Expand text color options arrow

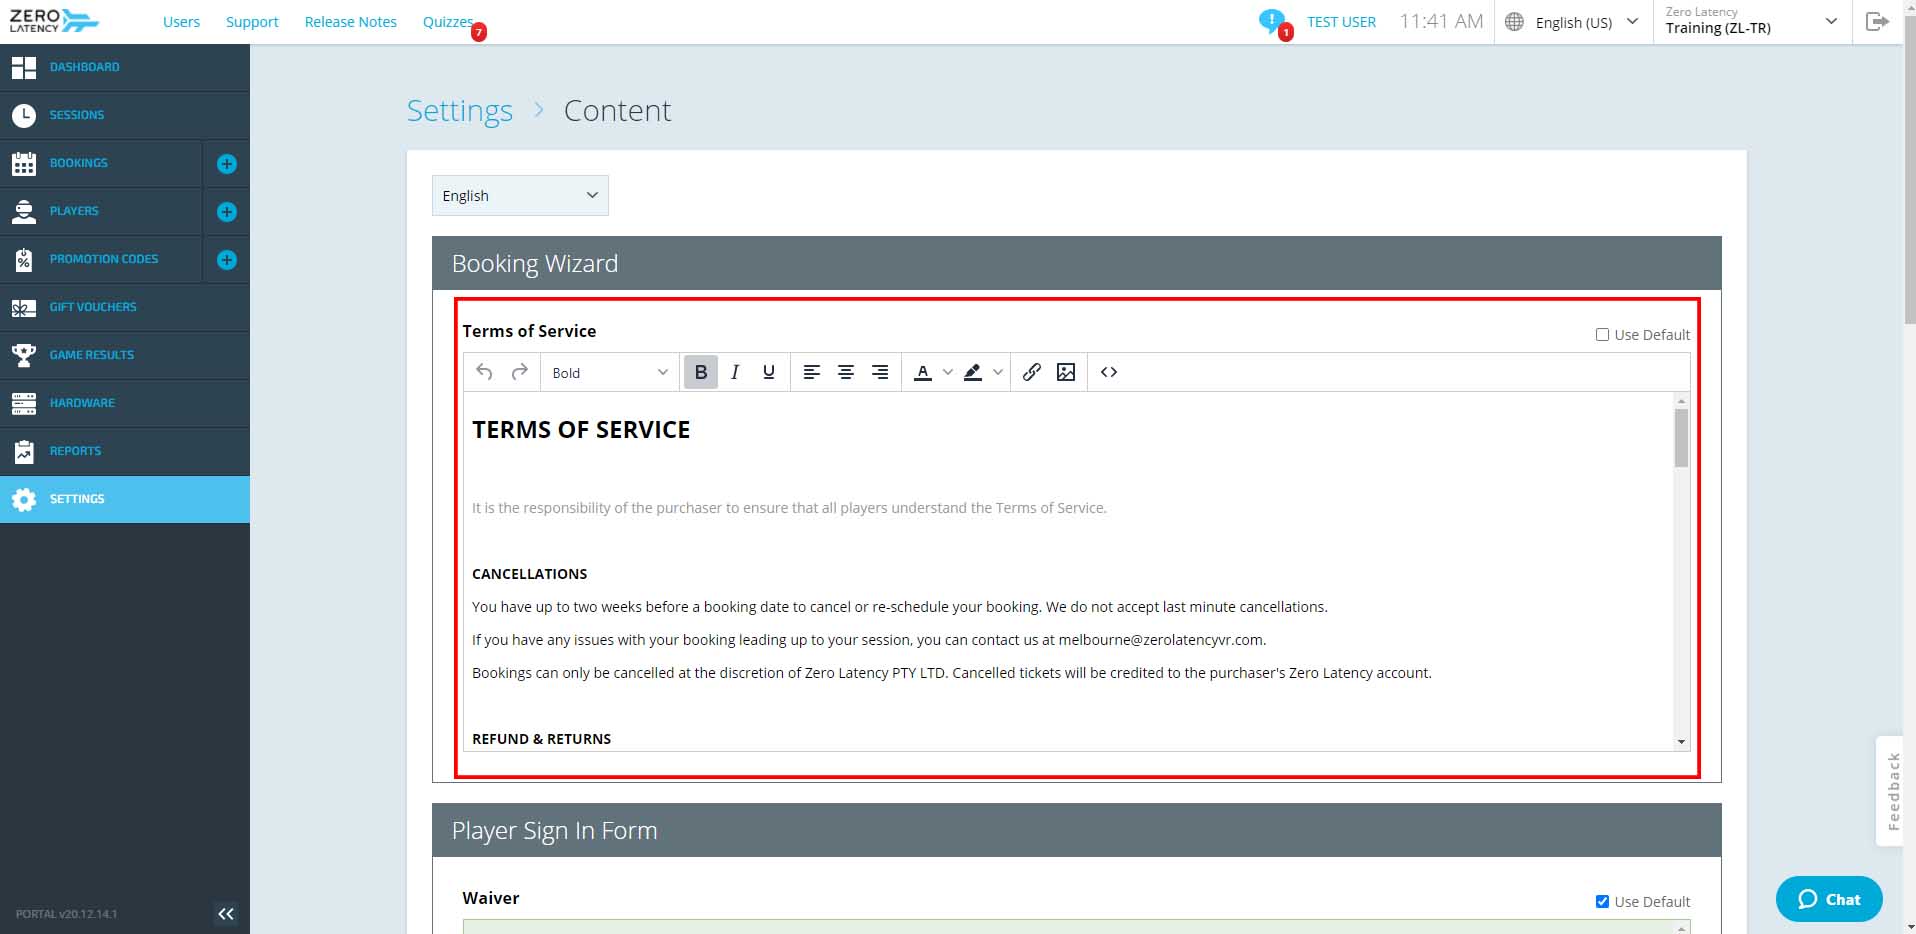click(947, 372)
